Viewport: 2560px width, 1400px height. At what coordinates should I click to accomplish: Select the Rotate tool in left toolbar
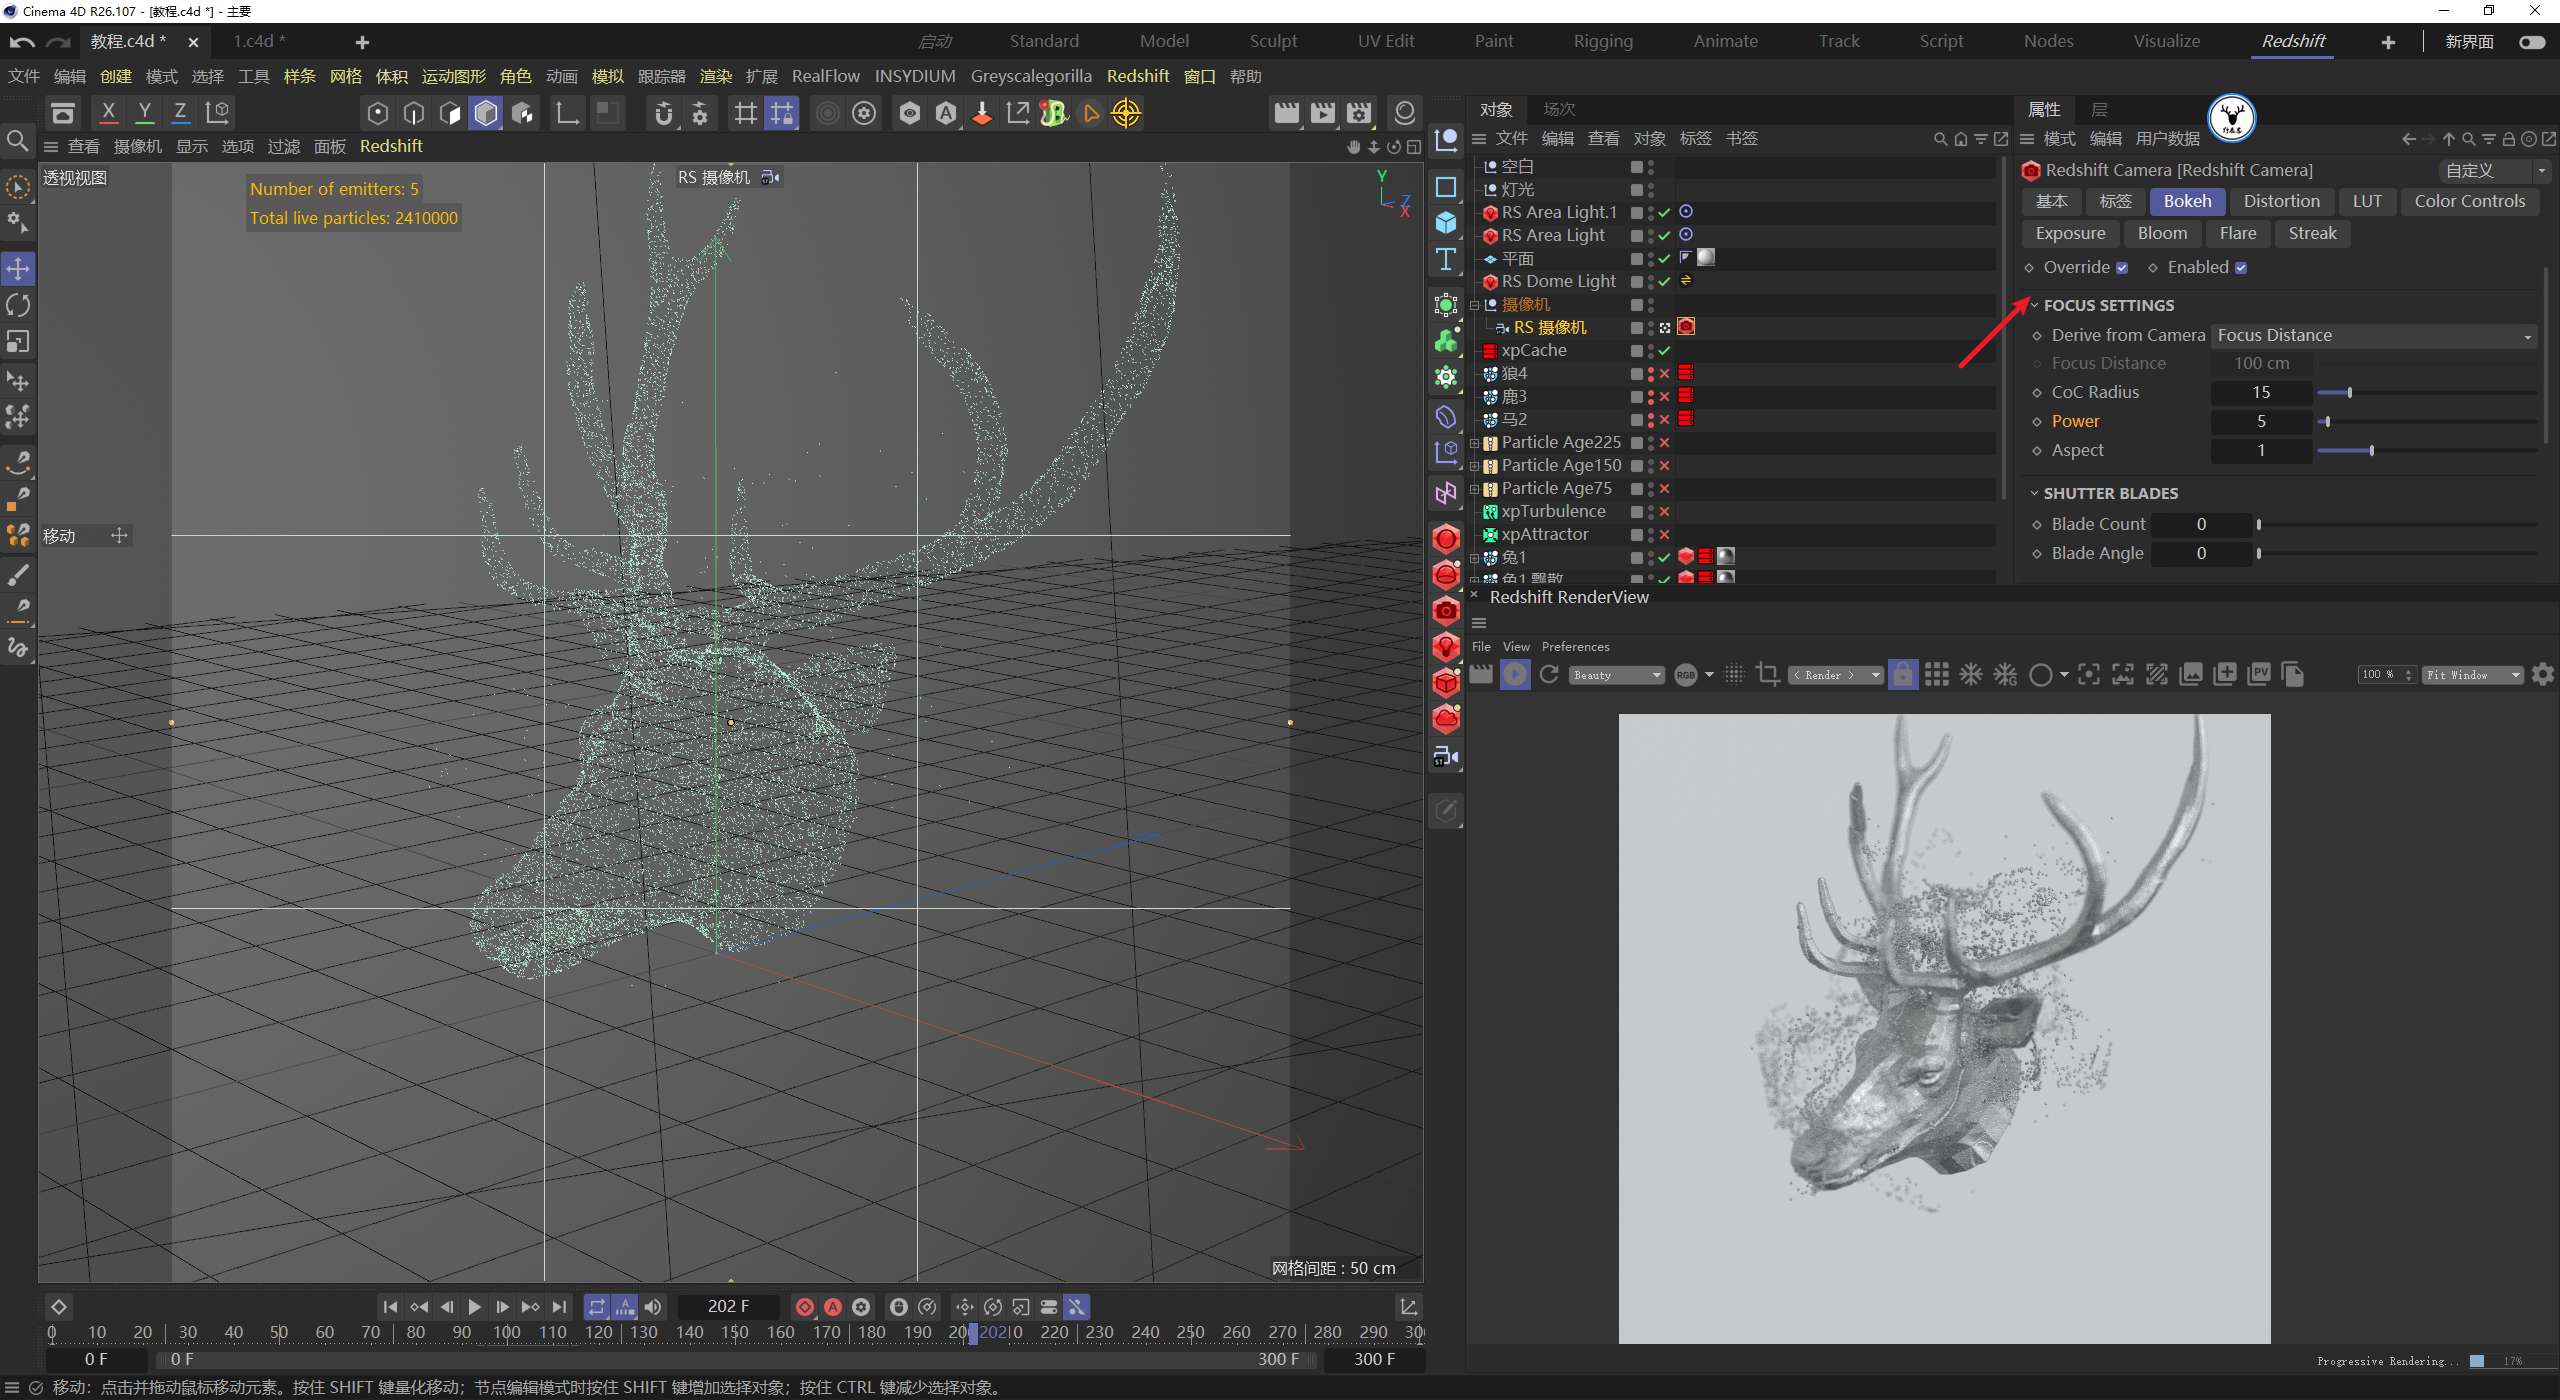18,305
